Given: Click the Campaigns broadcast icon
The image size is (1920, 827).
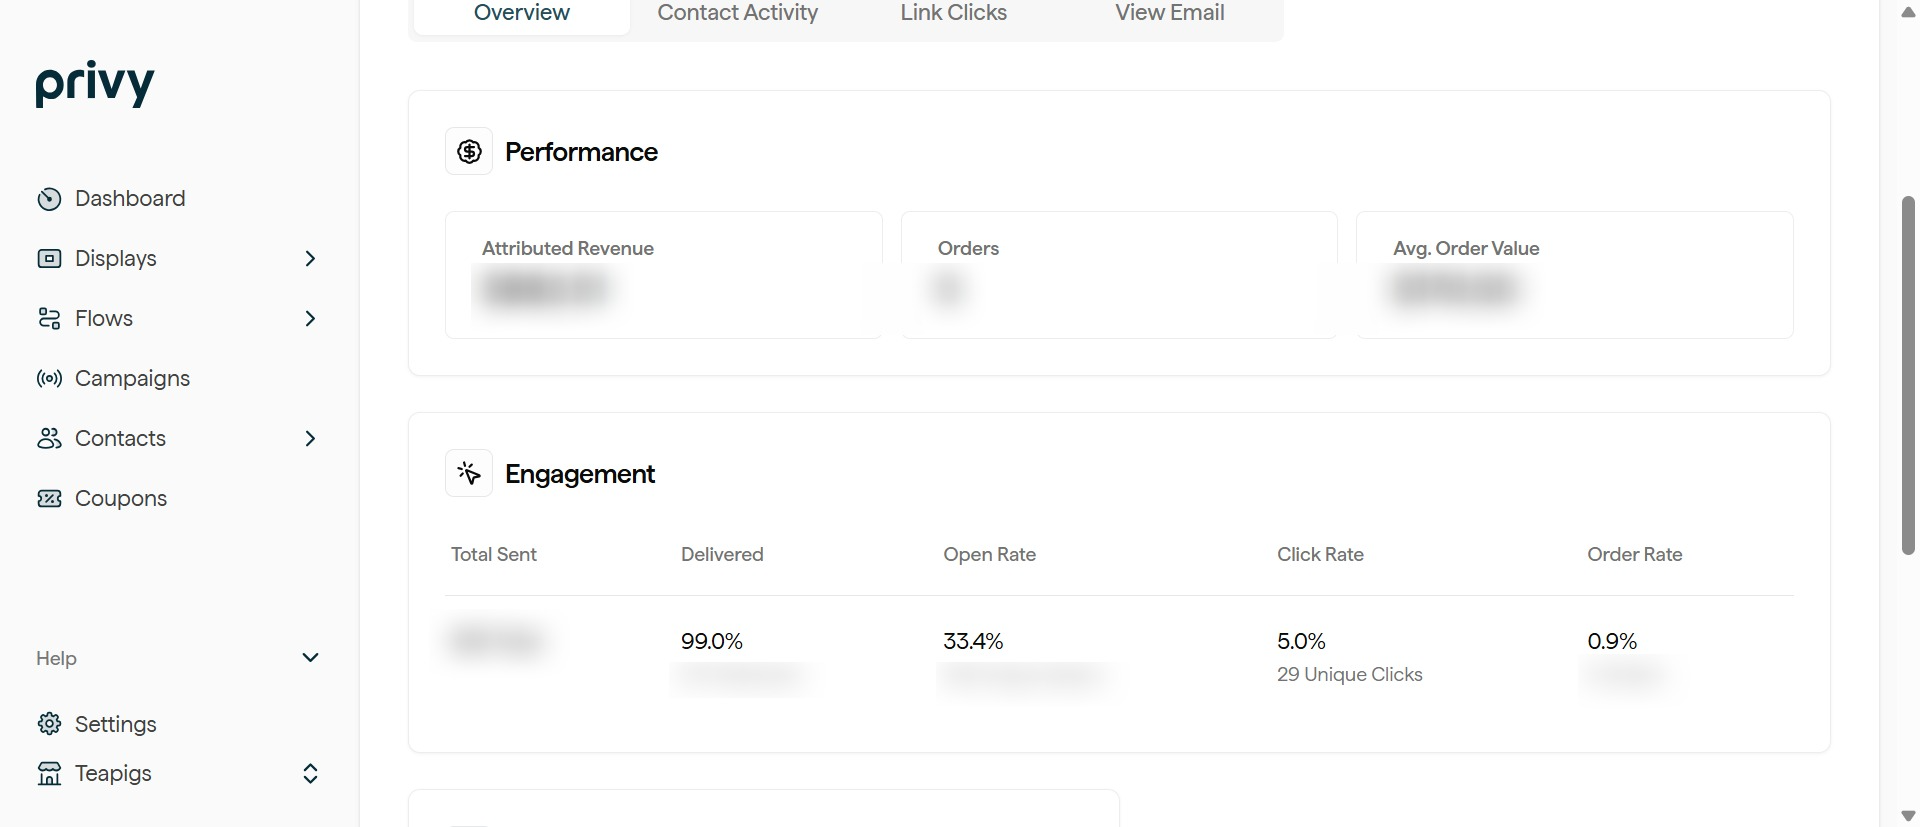Looking at the screenshot, I should (49, 379).
